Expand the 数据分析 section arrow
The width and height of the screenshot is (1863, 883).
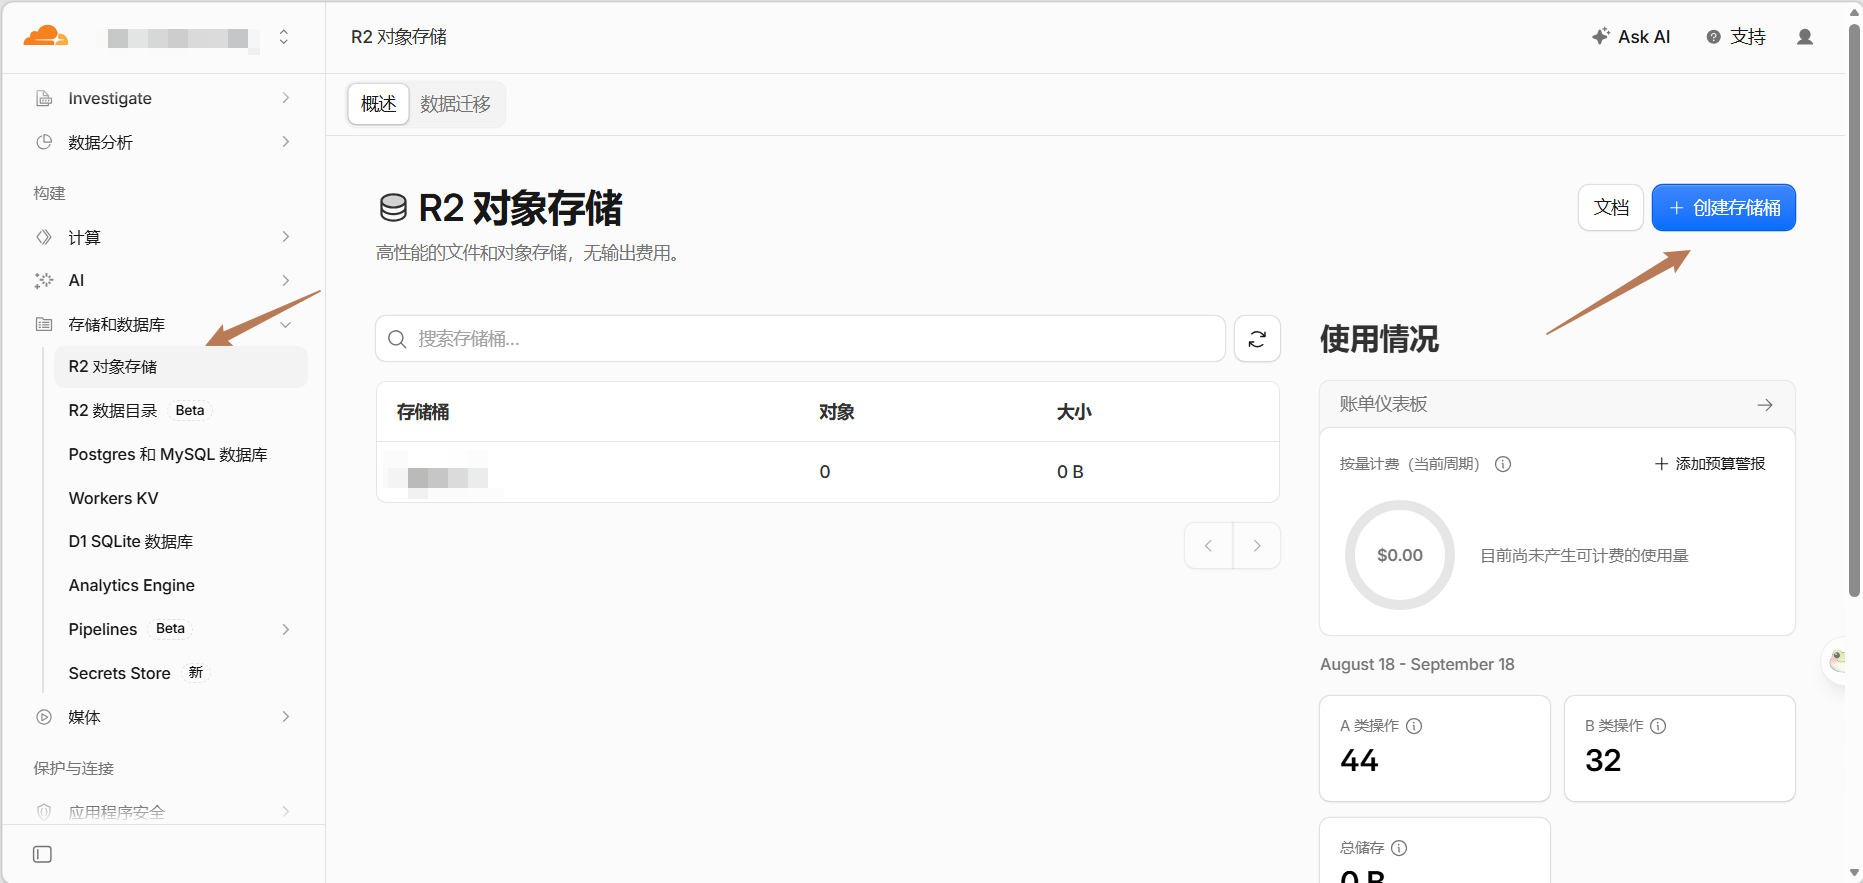(286, 142)
